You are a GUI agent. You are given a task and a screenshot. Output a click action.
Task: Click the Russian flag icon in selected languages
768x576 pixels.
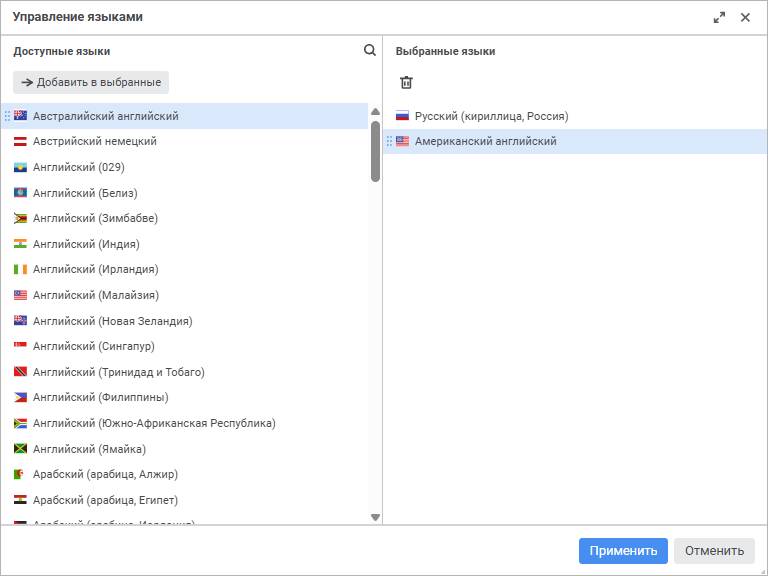click(402, 116)
